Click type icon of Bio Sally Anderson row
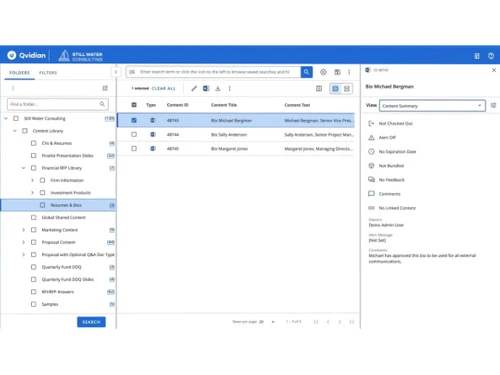500x375 pixels. tap(152, 135)
